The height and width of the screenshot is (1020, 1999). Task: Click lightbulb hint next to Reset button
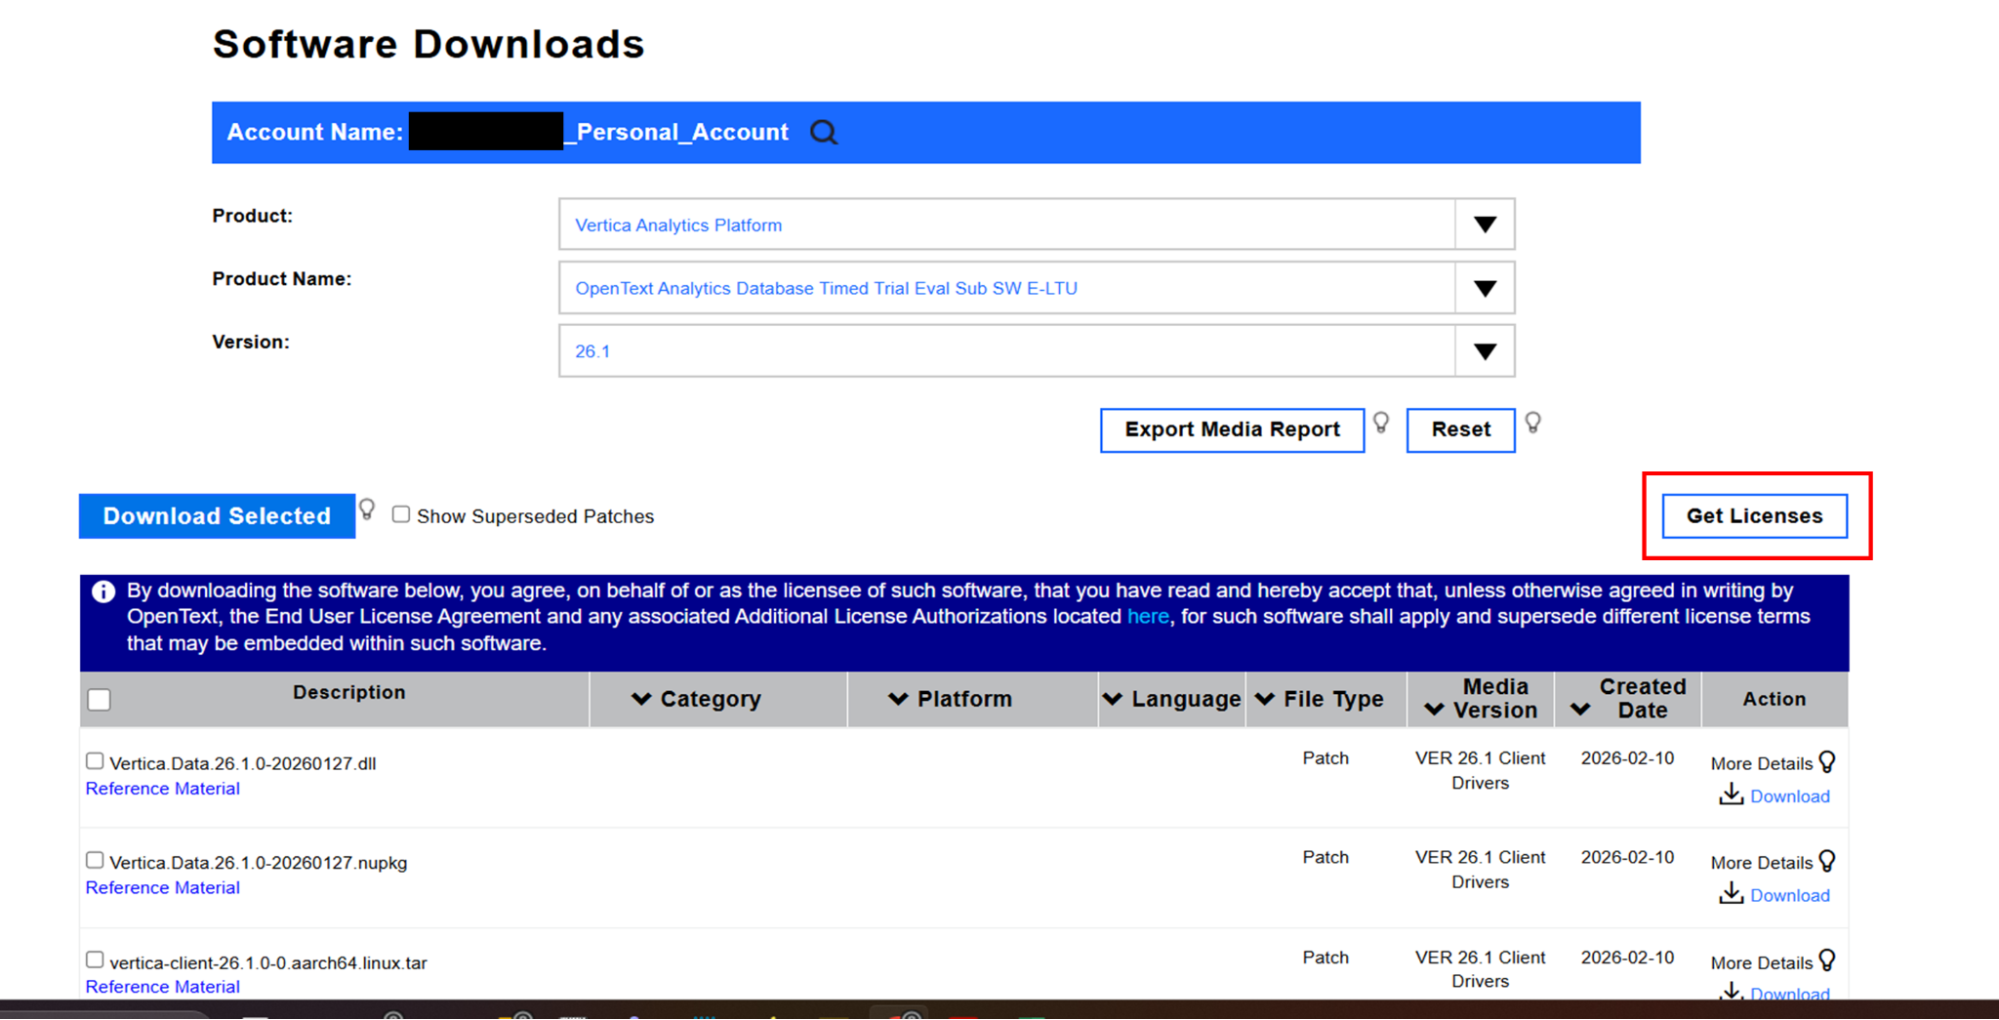[1533, 423]
